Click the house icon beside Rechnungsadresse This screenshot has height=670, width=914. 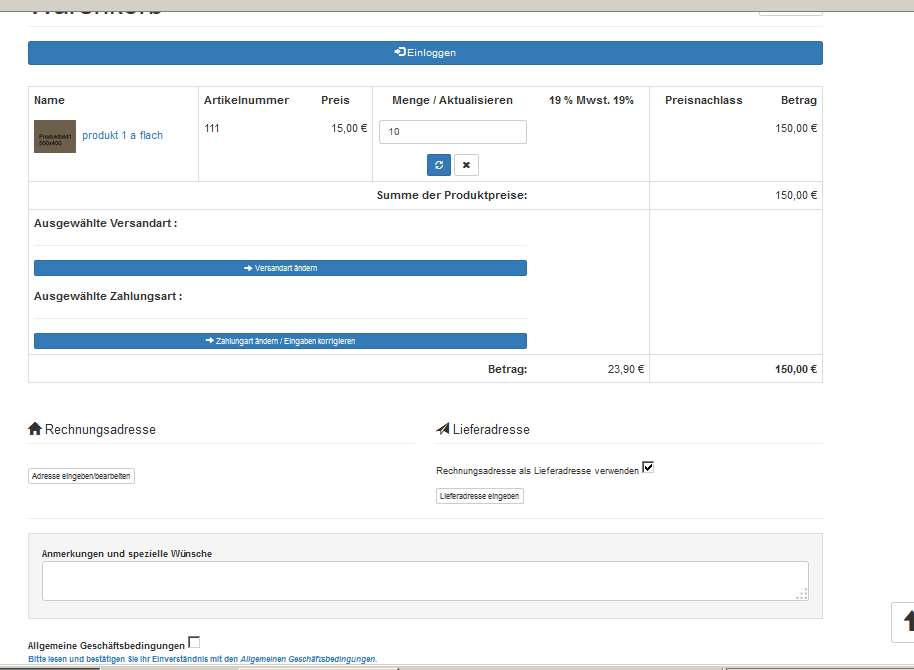tap(35, 429)
